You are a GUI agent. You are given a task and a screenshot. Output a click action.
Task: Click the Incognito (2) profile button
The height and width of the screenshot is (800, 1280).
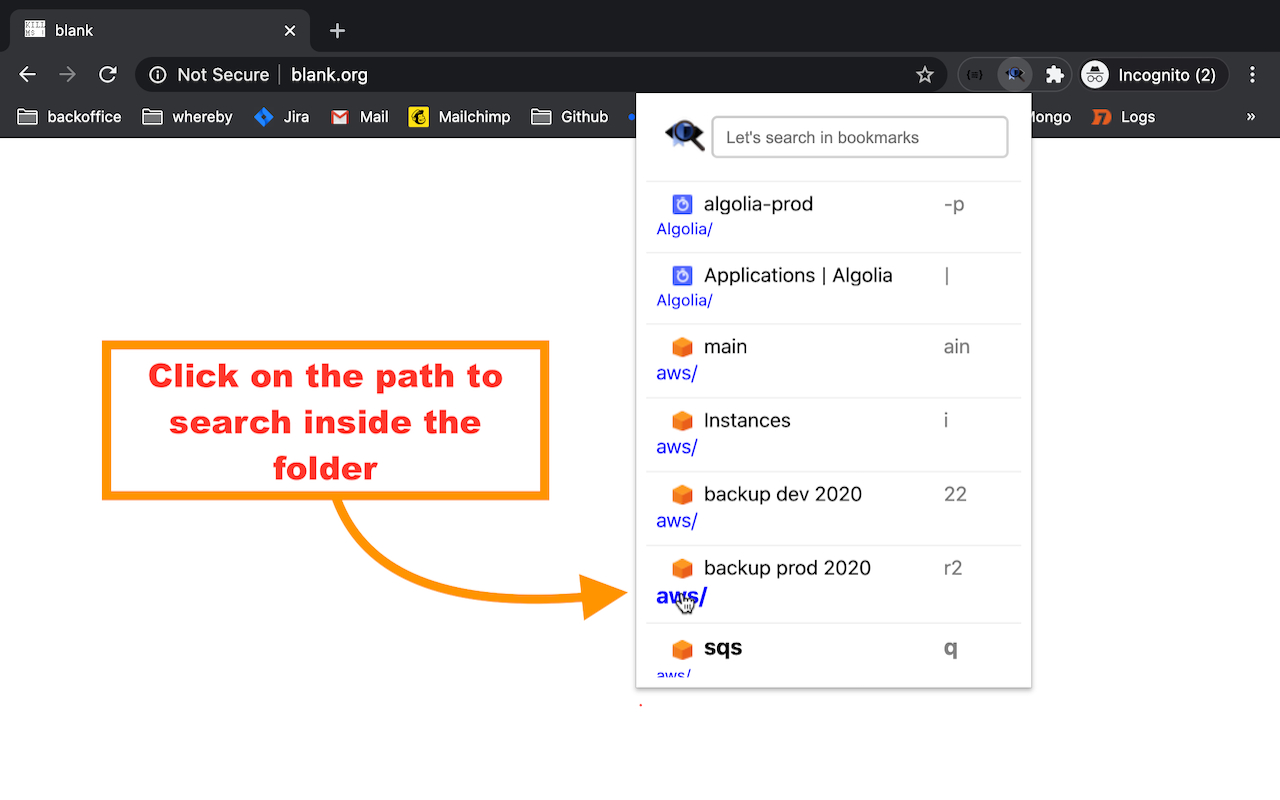tap(1150, 74)
